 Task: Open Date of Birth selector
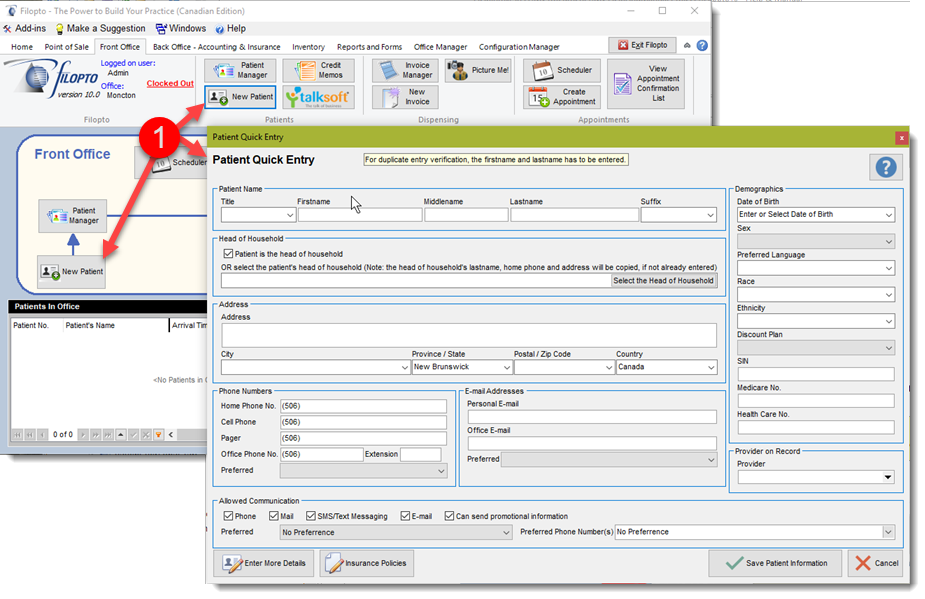click(x=888, y=215)
